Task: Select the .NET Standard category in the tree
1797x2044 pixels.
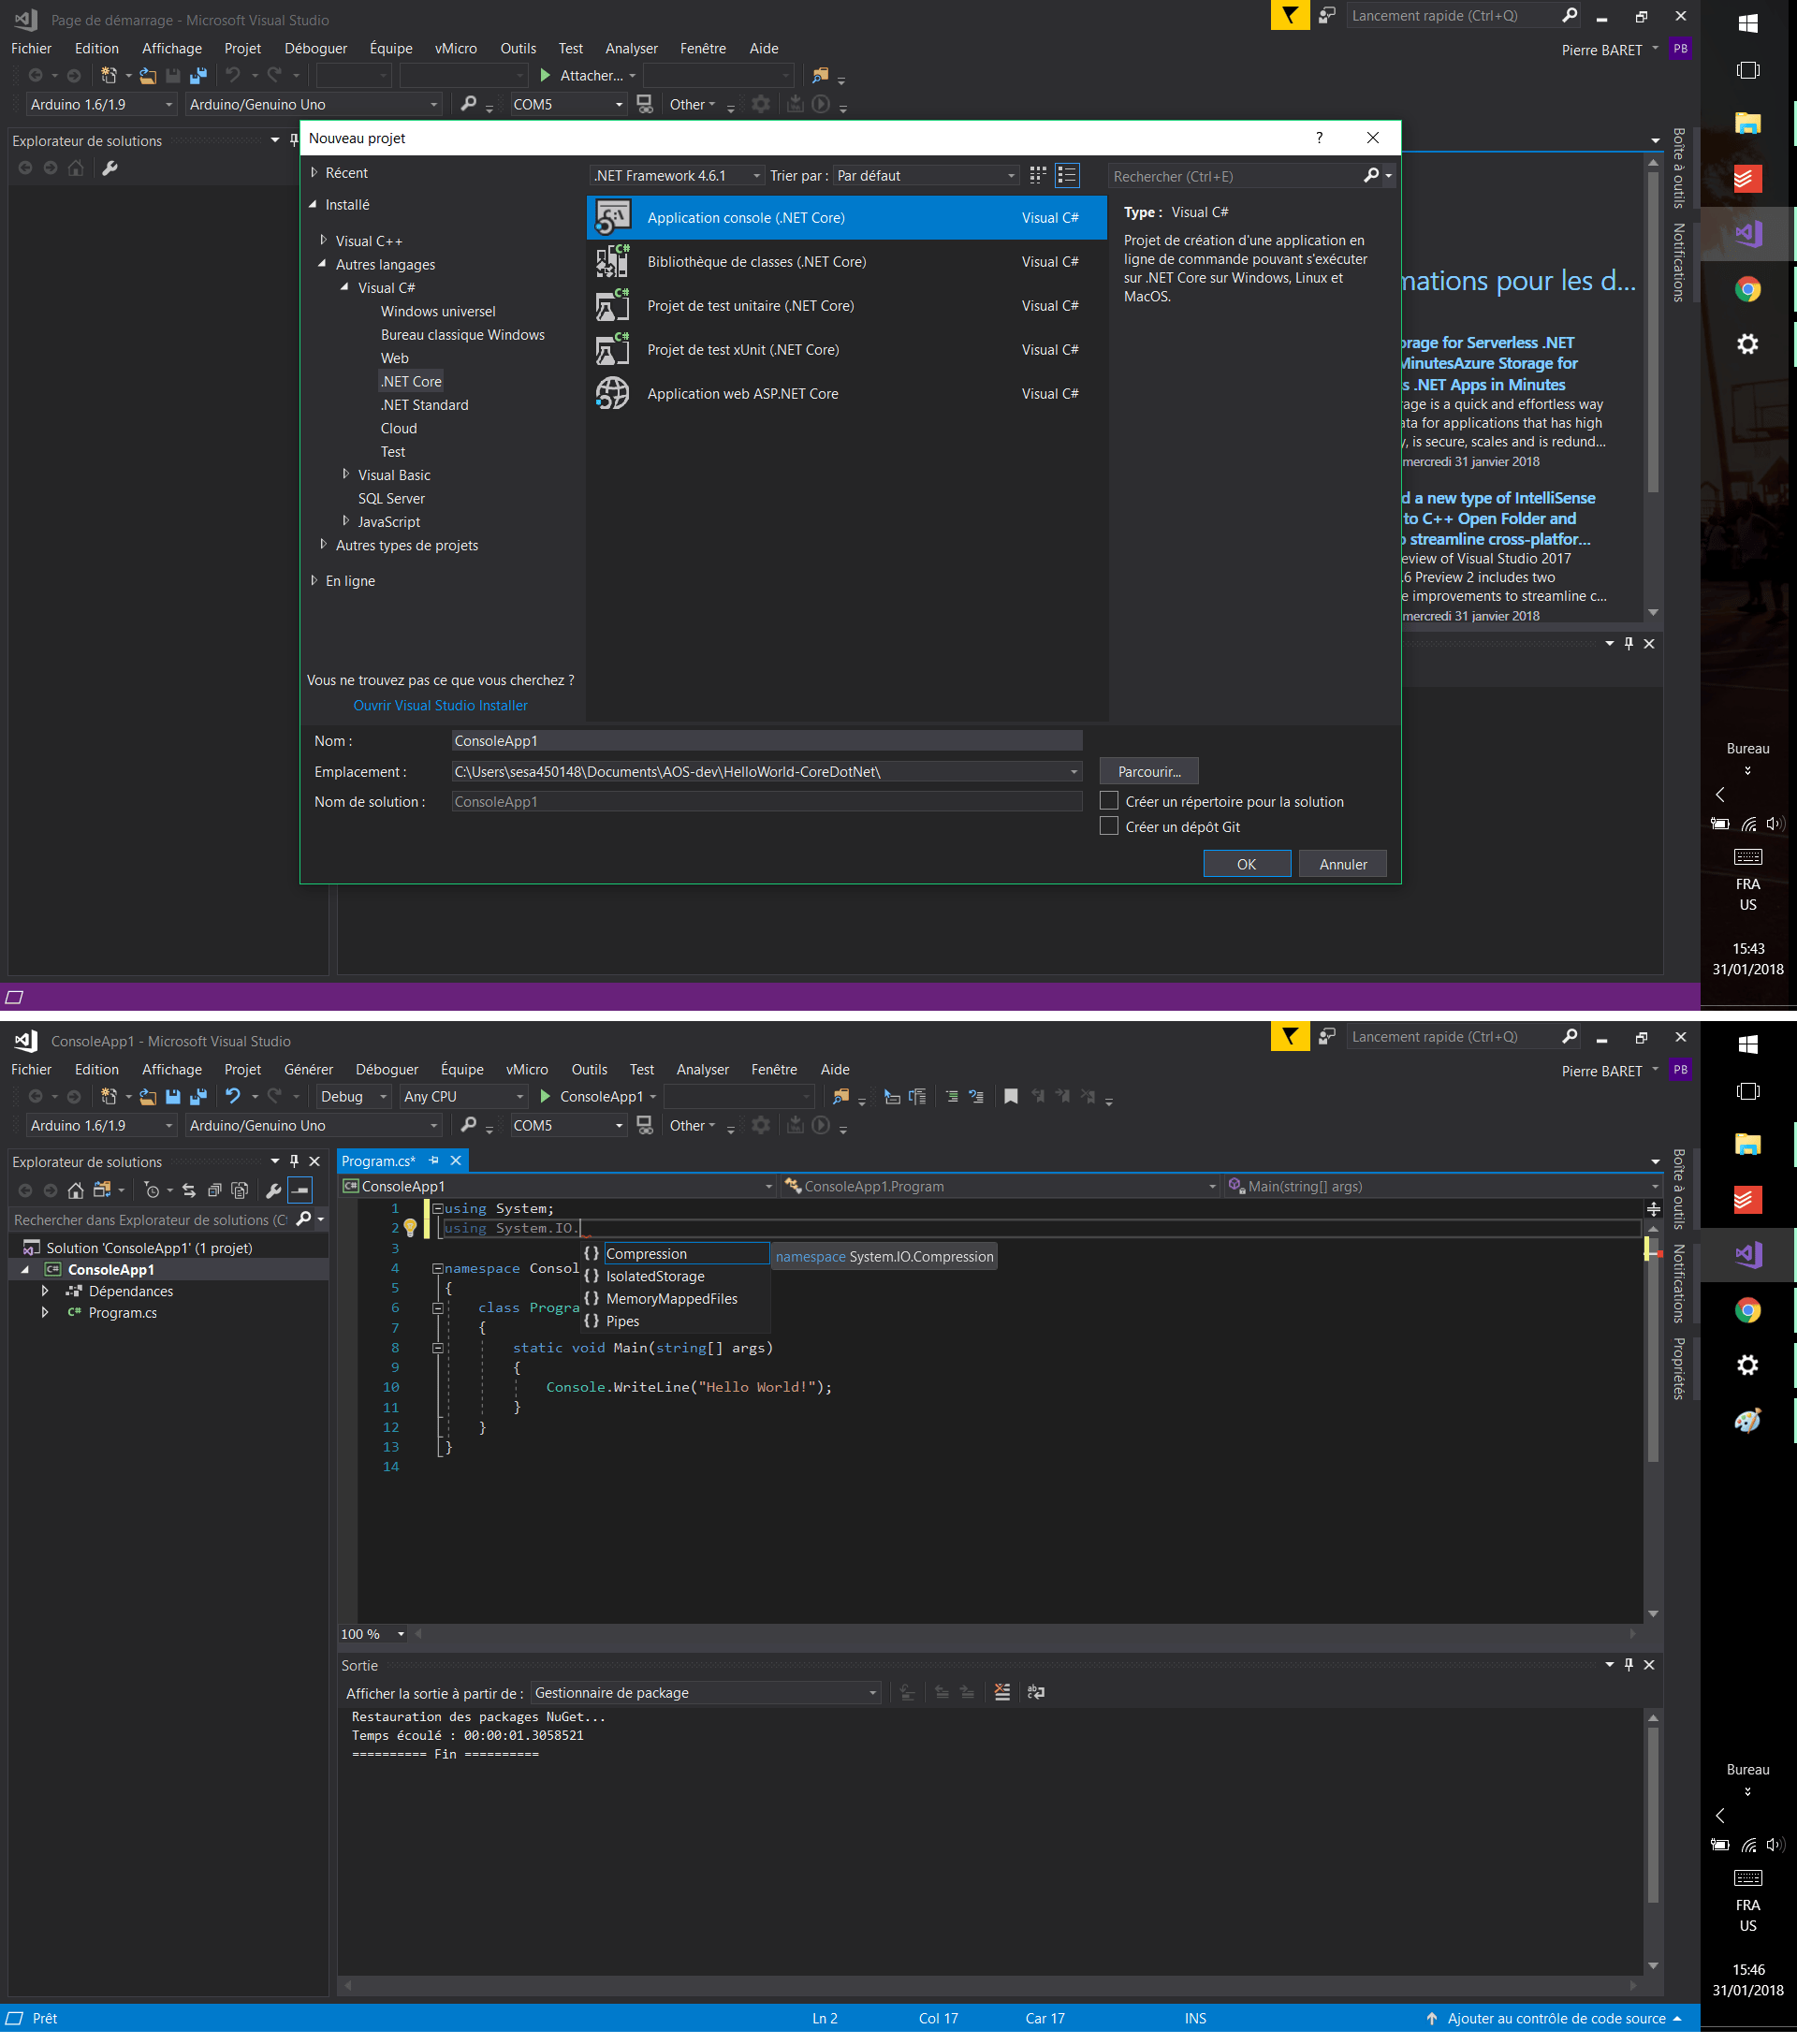Action: (424, 405)
